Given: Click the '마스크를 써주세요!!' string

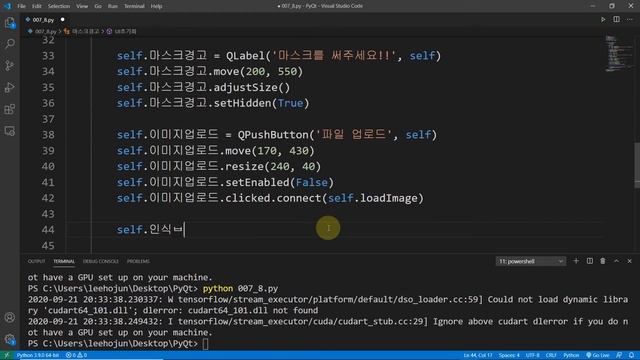Looking at the screenshot, I should tap(334, 56).
